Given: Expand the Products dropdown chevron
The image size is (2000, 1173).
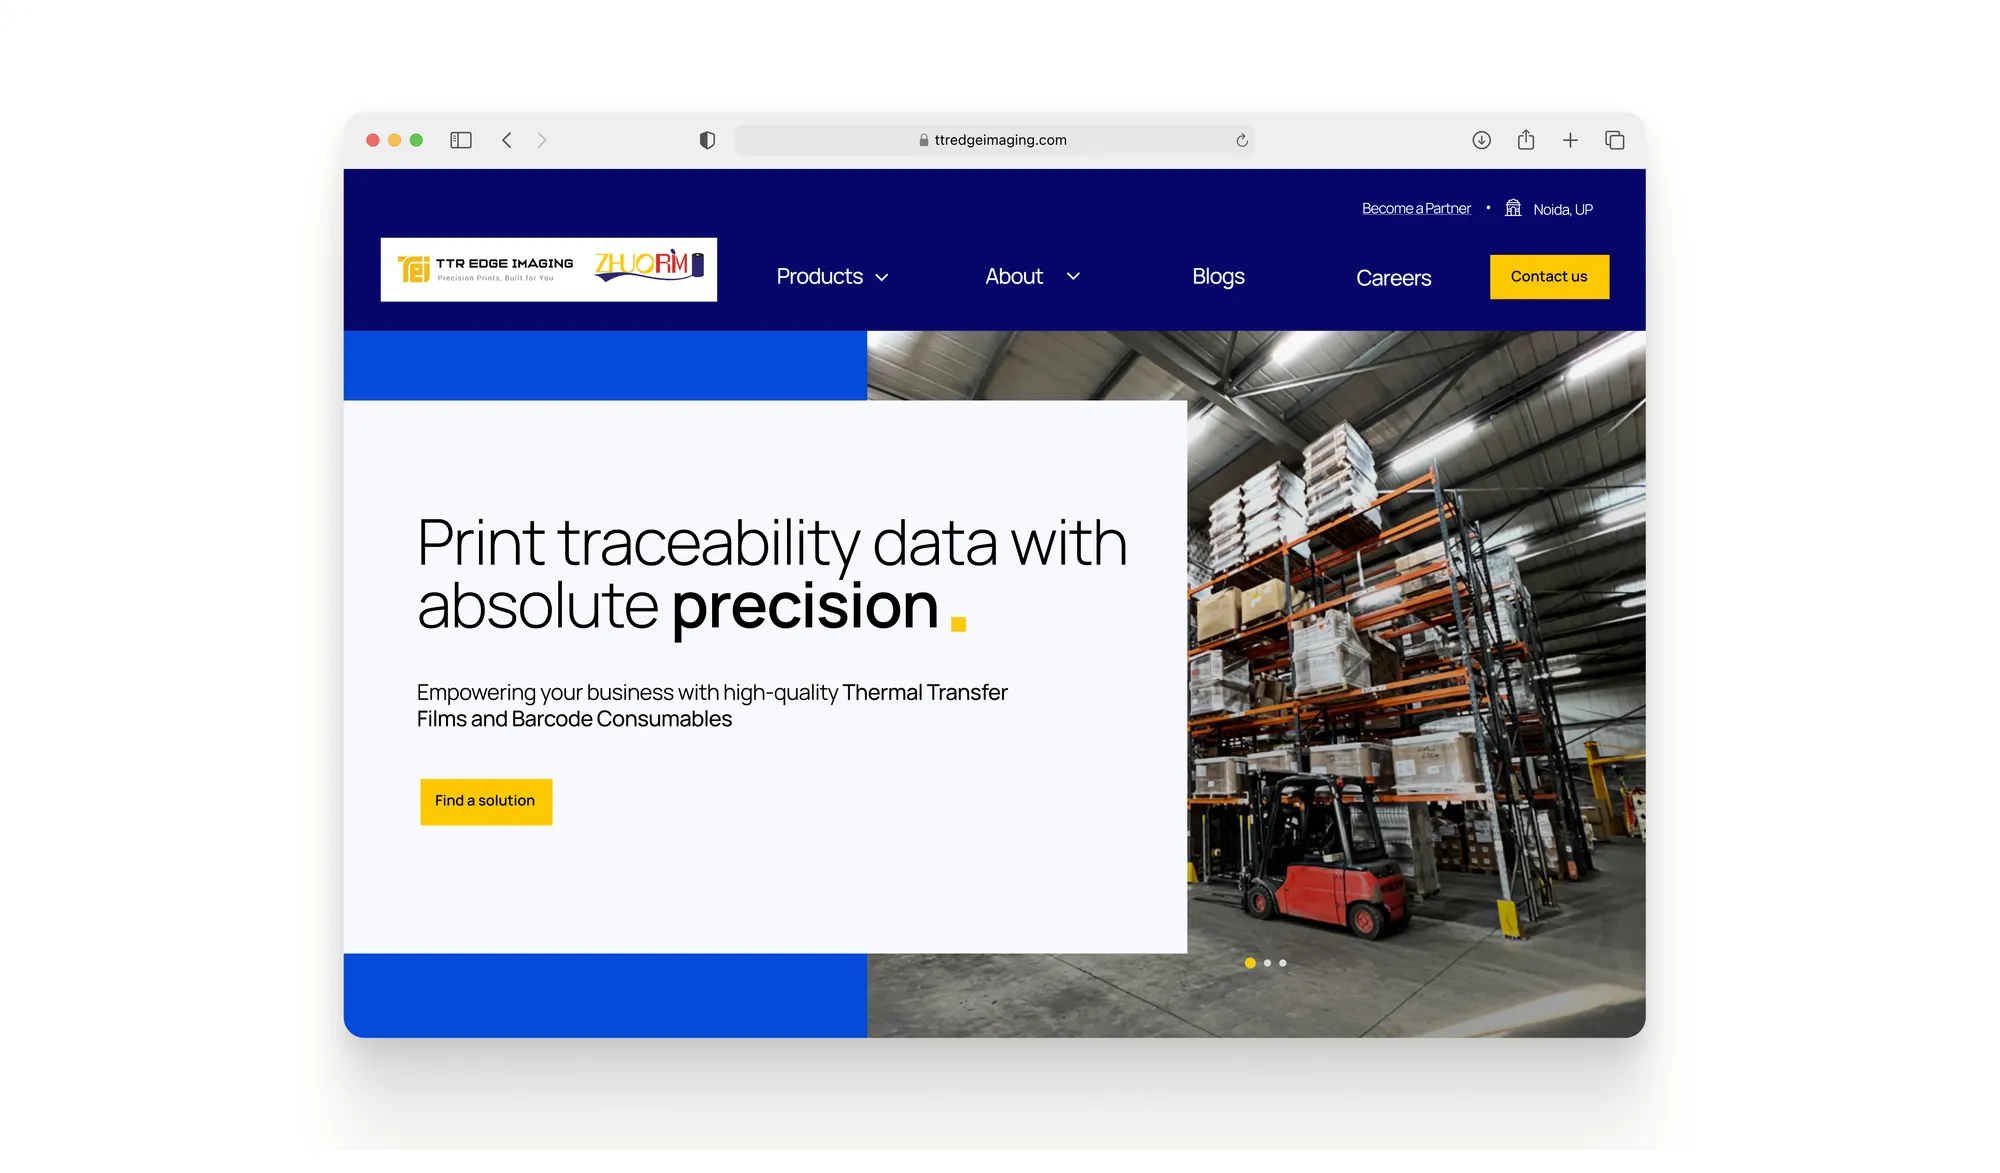Looking at the screenshot, I should coord(882,277).
